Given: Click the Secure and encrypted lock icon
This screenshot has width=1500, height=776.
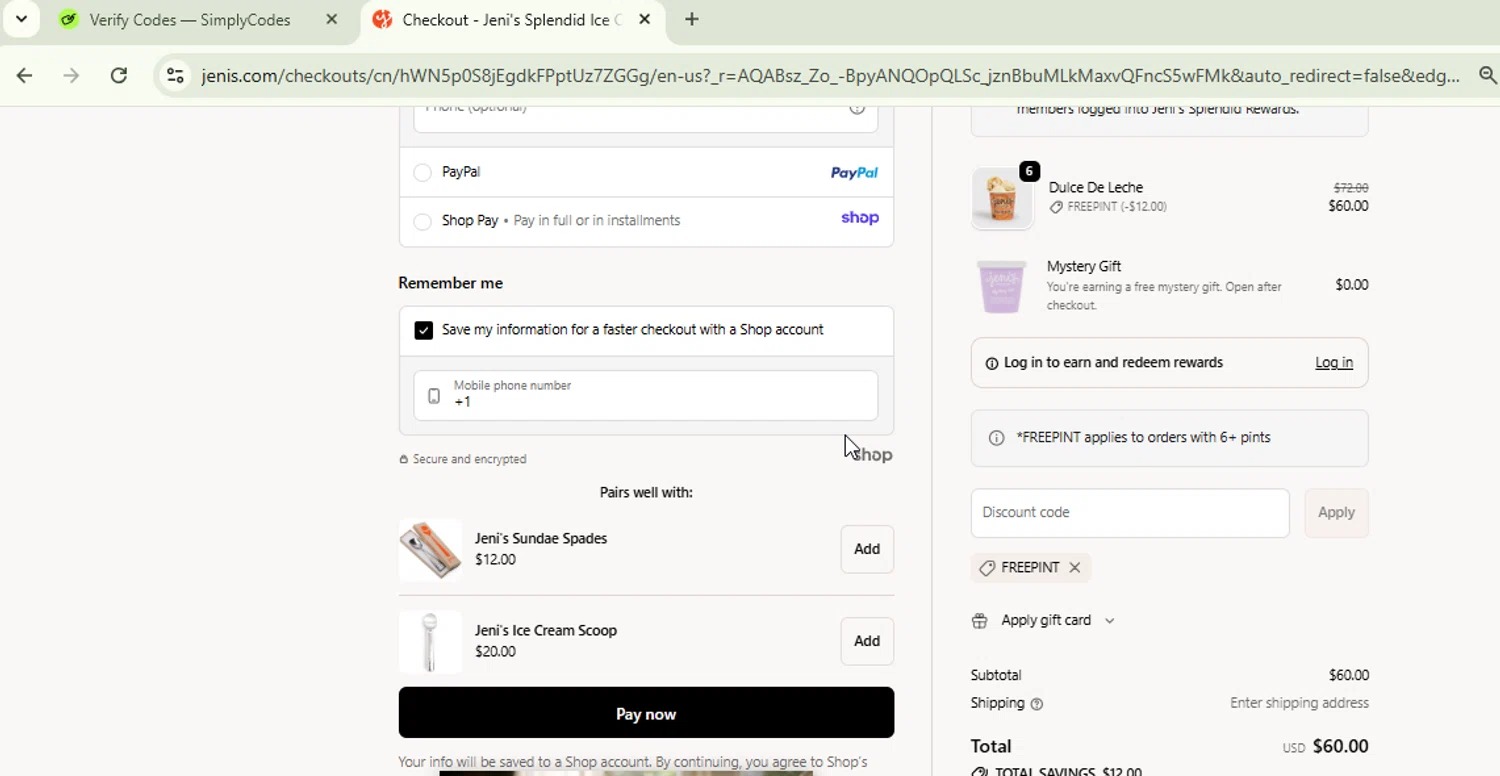Looking at the screenshot, I should (x=404, y=459).
